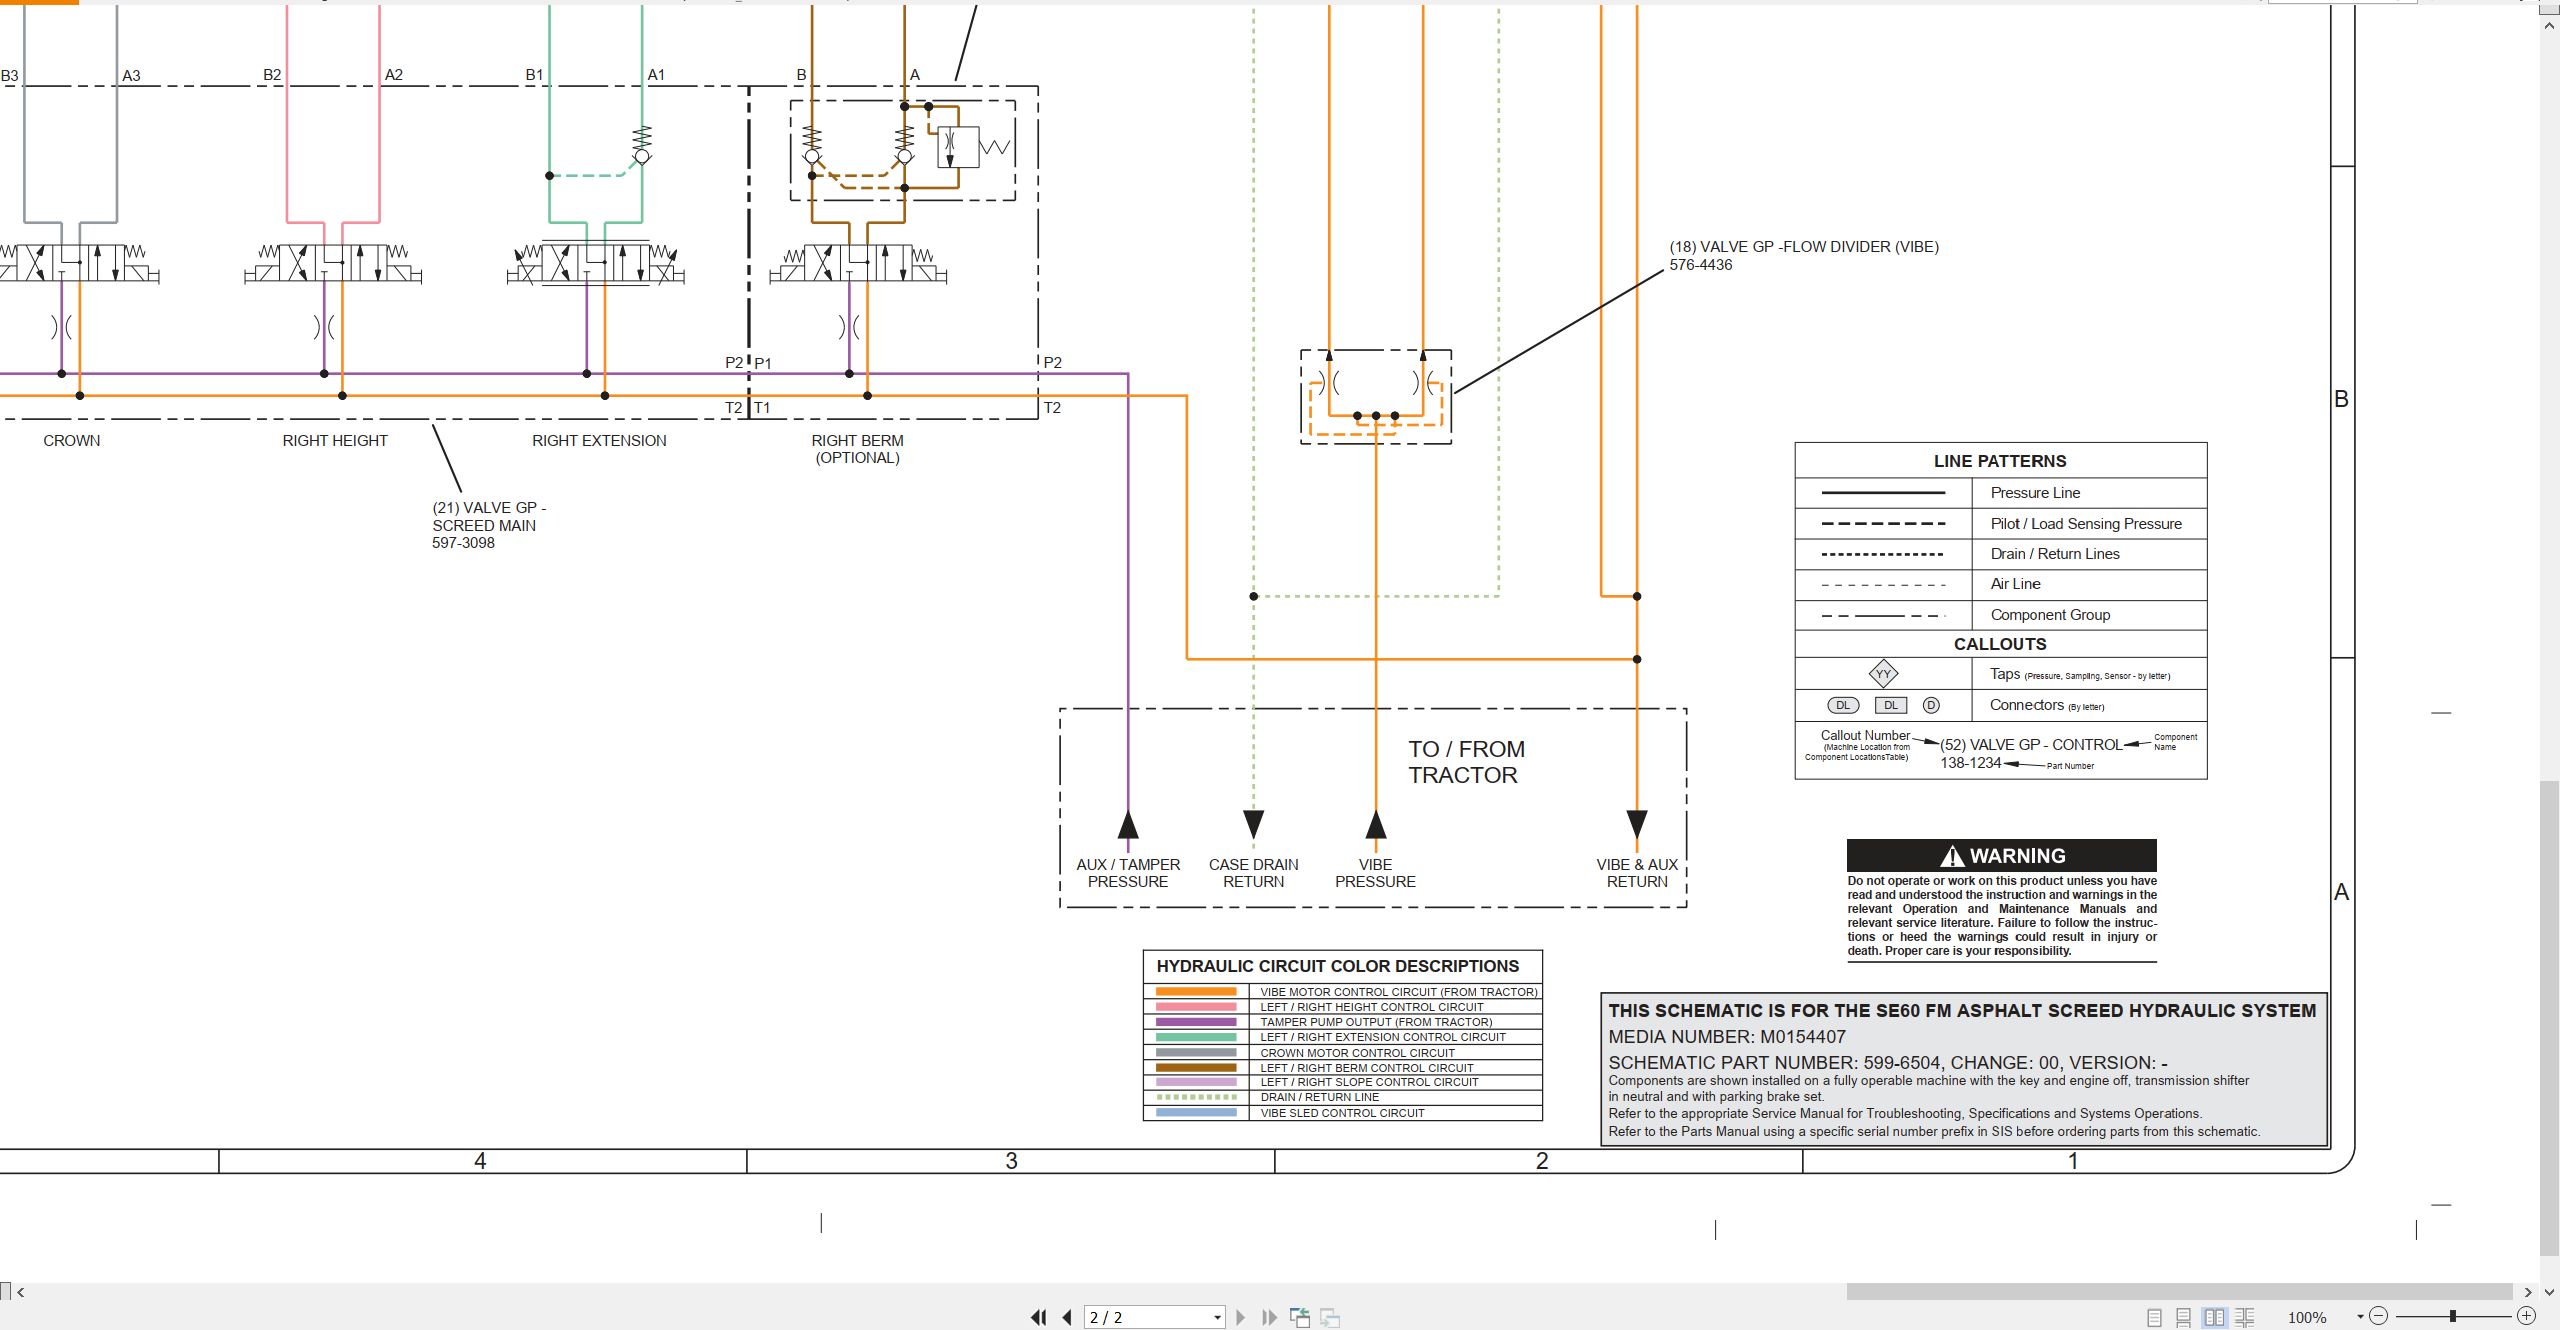This screenshot has height=1330, width=2560.
Task: Switch to single page view
Action: point(2154,1317)
